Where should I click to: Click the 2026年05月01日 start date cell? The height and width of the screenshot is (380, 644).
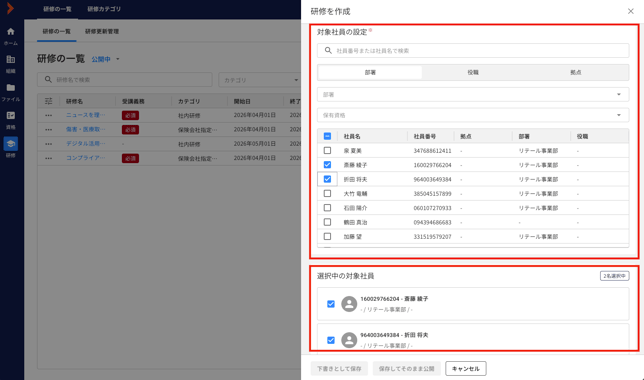tap(255, 144)
